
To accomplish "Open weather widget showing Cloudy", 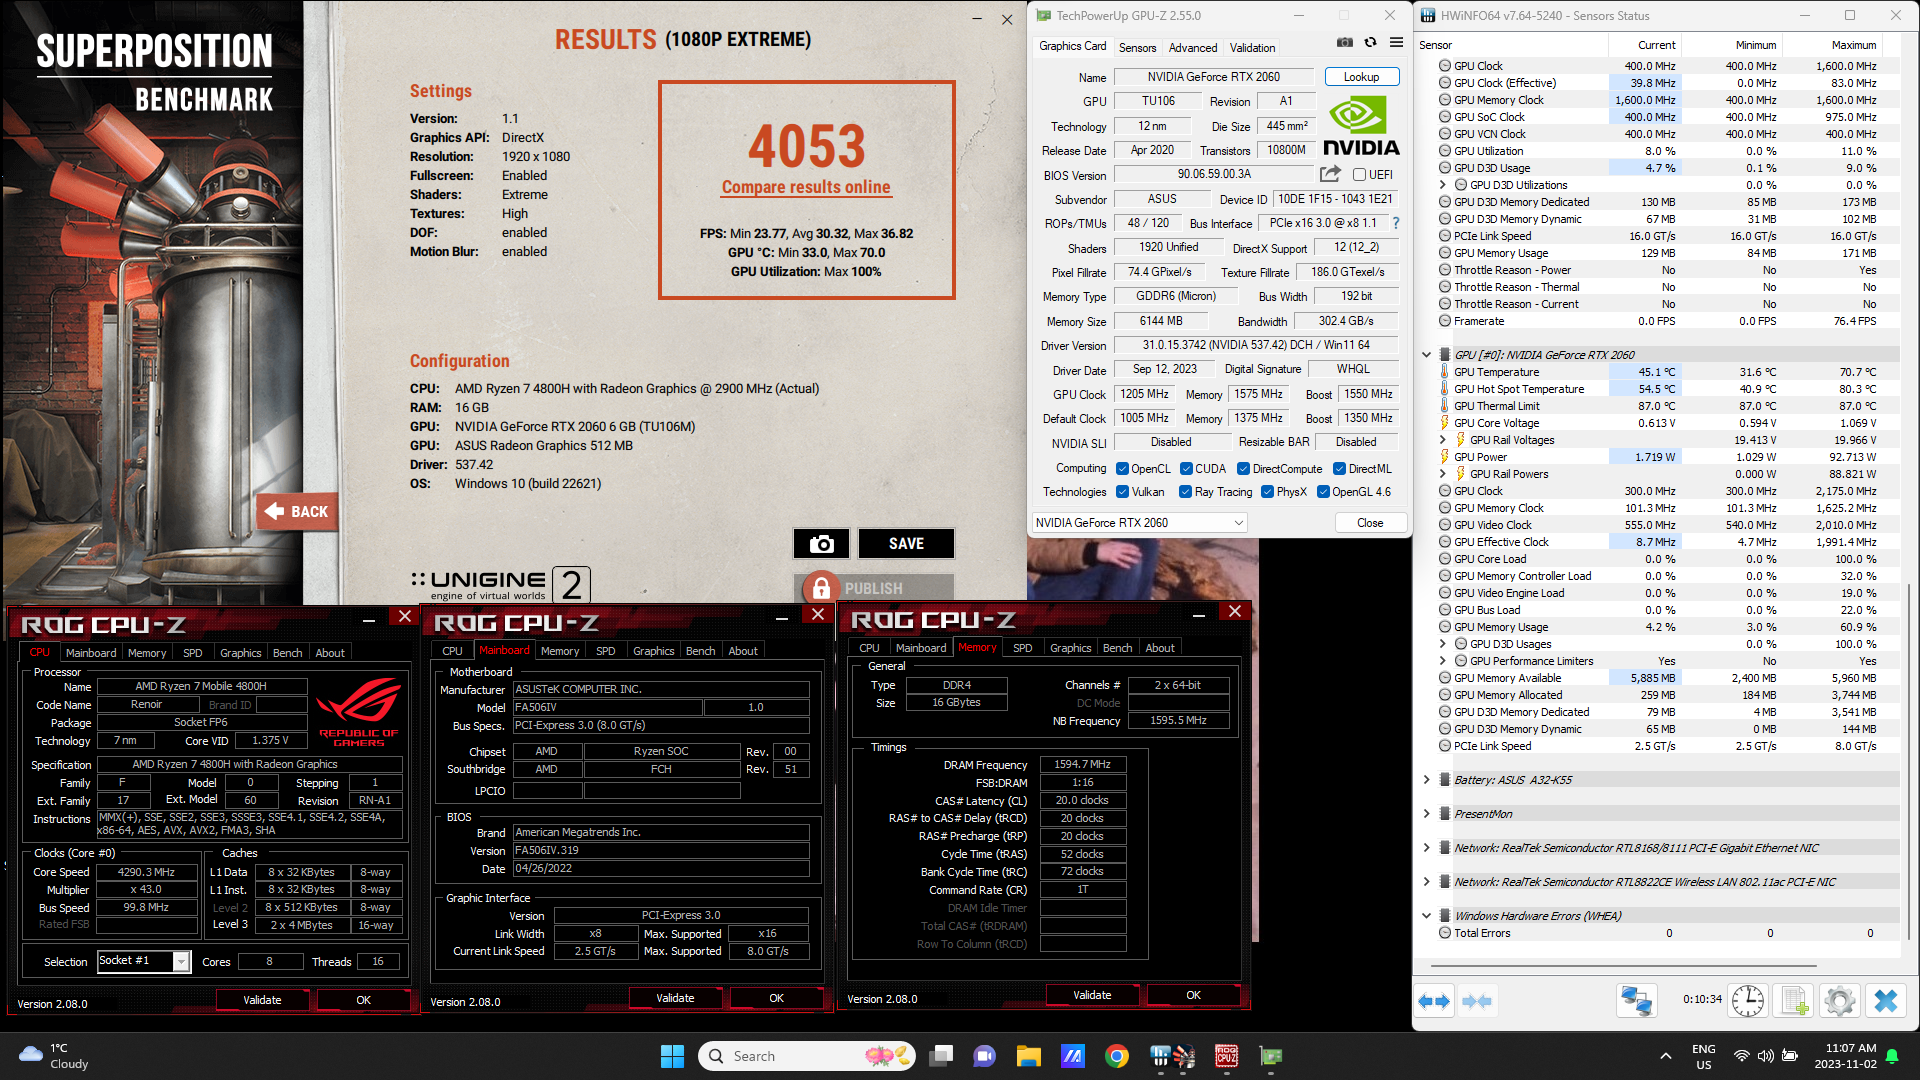I will [x=54, y=1056].
